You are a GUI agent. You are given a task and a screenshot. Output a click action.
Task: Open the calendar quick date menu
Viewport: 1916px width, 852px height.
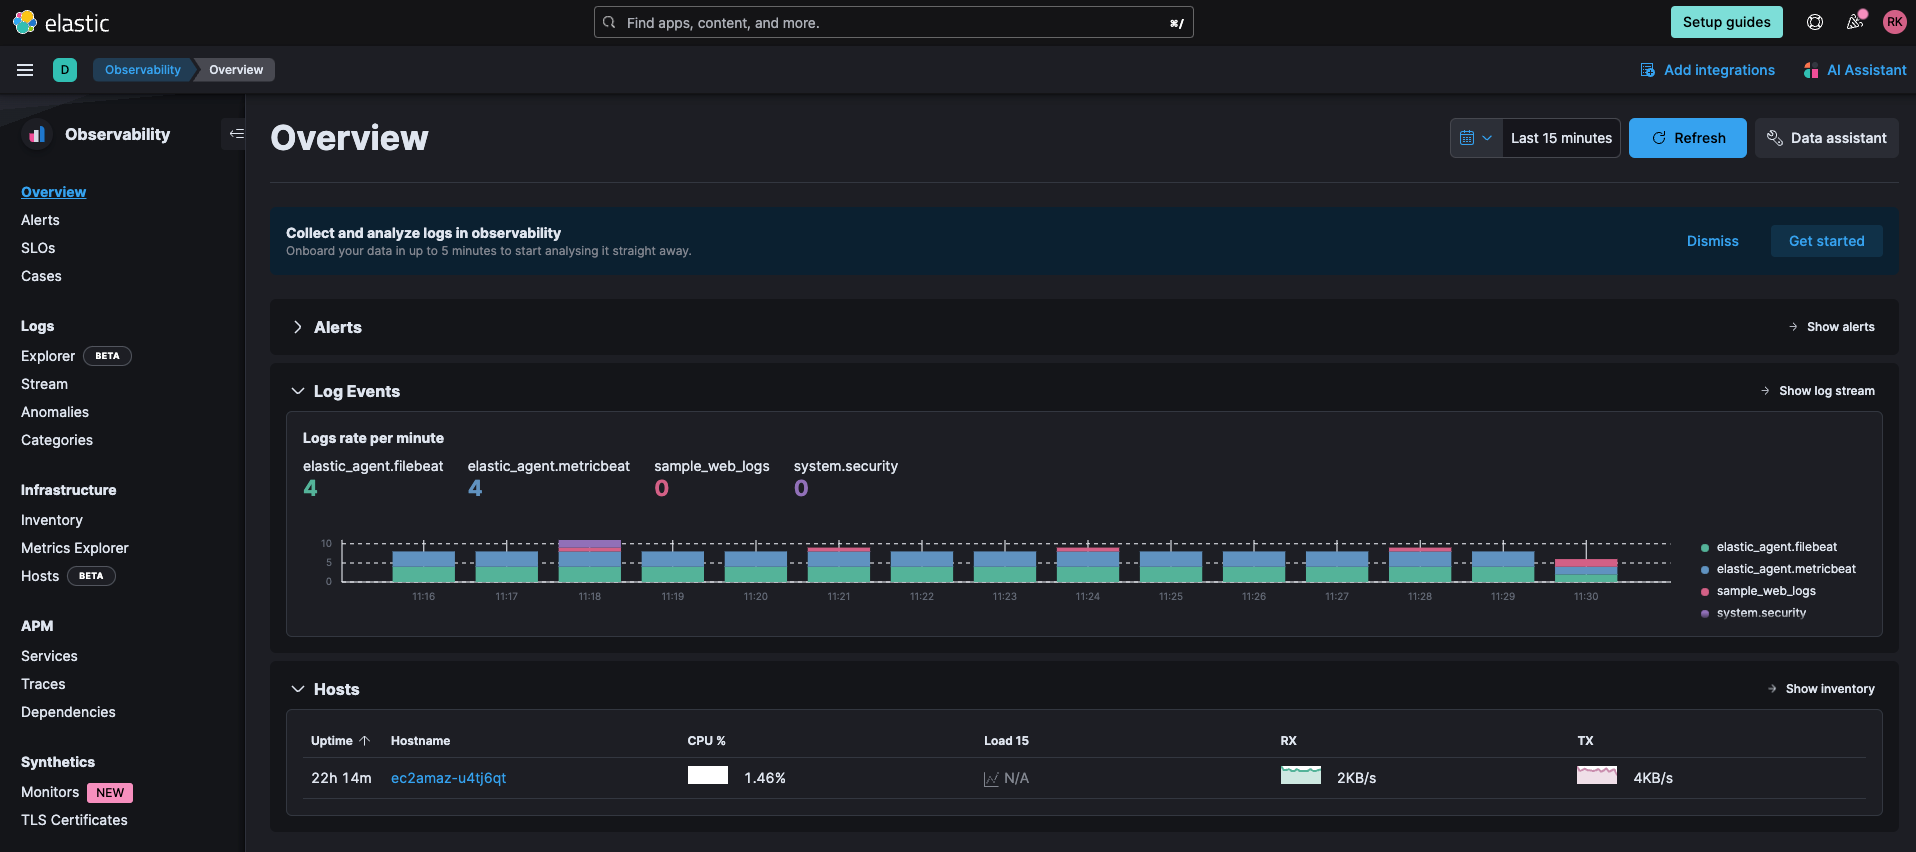pyautogui.click(x=1476, y=138)
